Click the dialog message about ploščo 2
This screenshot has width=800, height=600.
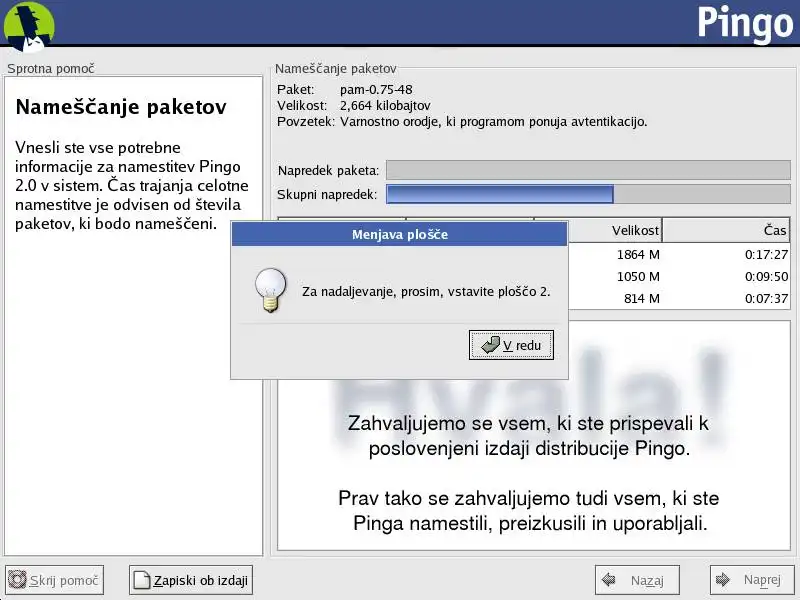426,292
